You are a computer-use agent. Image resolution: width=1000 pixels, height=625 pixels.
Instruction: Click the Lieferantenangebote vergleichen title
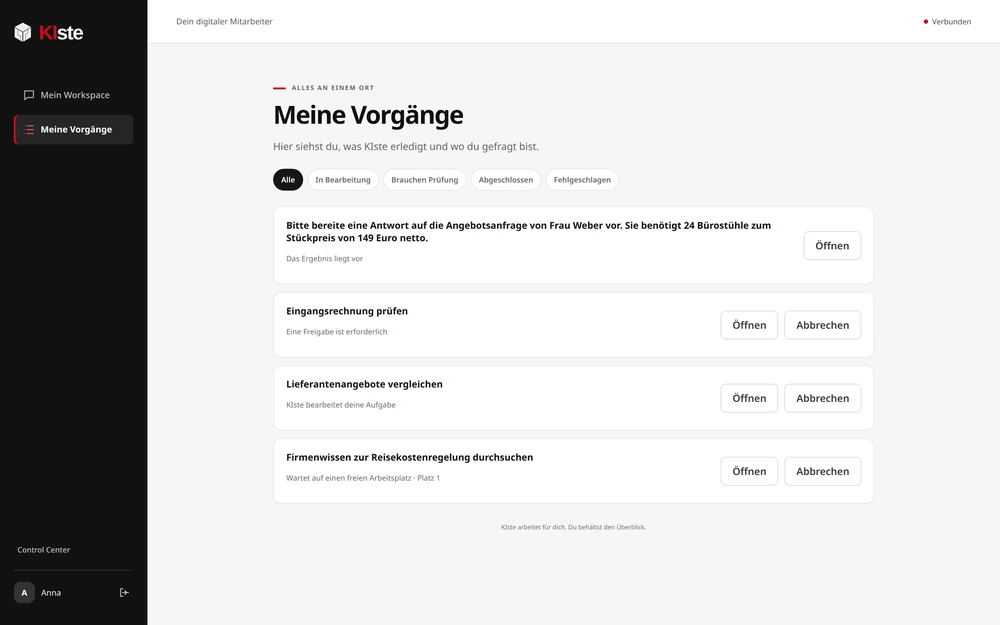(x=364, y=384)
